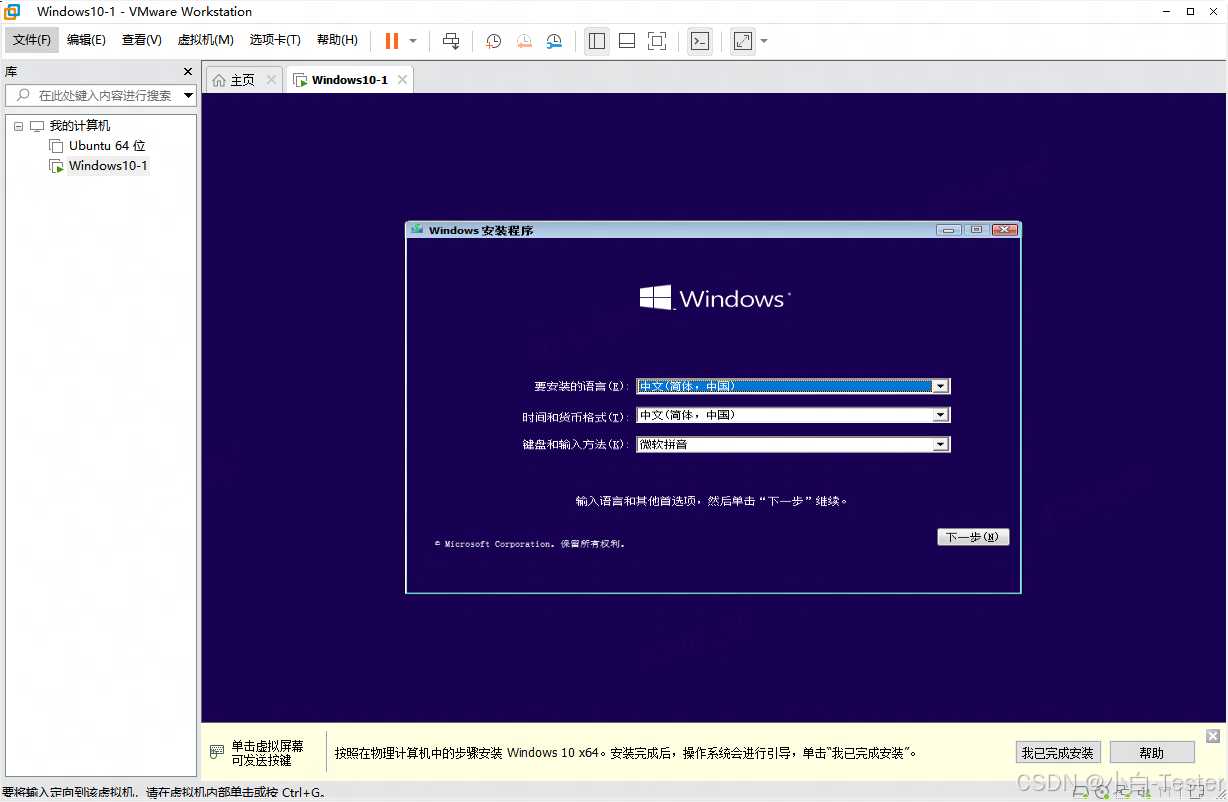Viewport: 1228px width, 802px height.
Task: Toggle the thumbnail bar view icon
Action: 627,41
